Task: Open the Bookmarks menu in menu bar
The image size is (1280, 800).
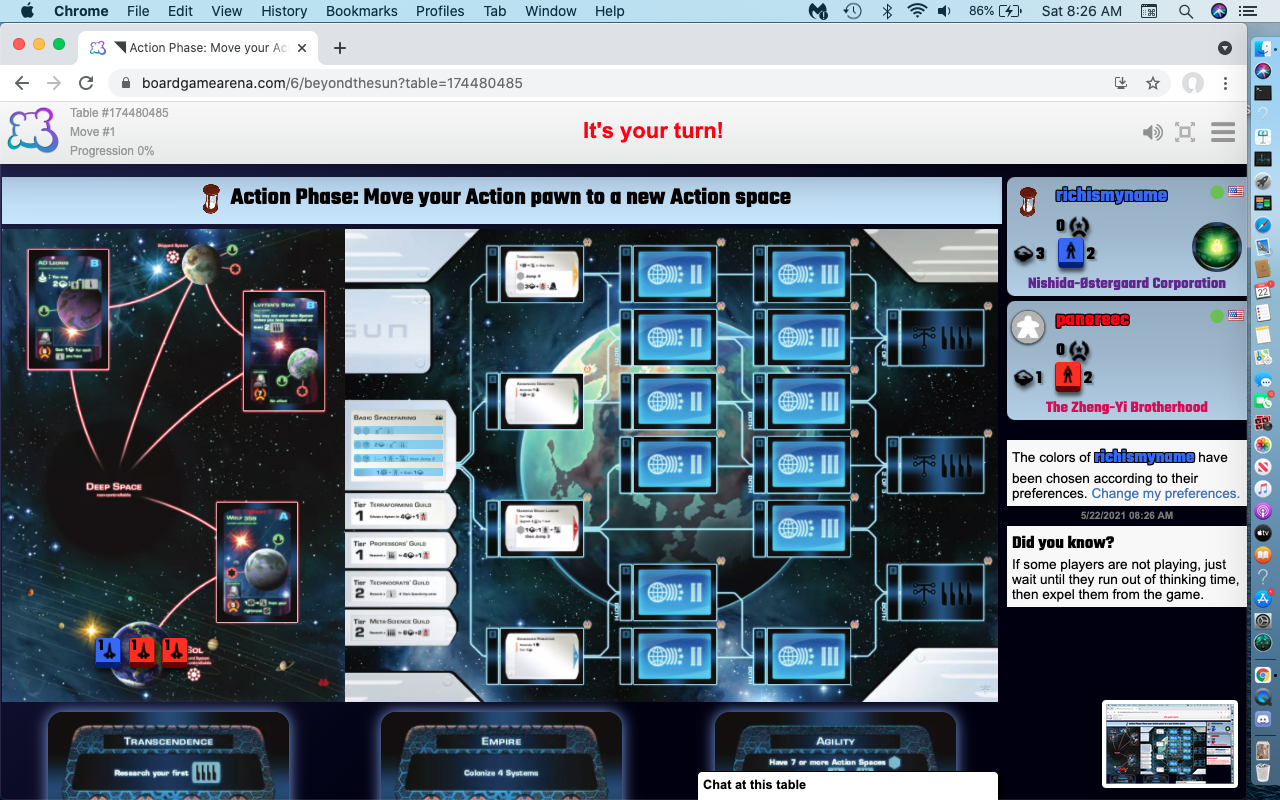Action: click(361, 11)
